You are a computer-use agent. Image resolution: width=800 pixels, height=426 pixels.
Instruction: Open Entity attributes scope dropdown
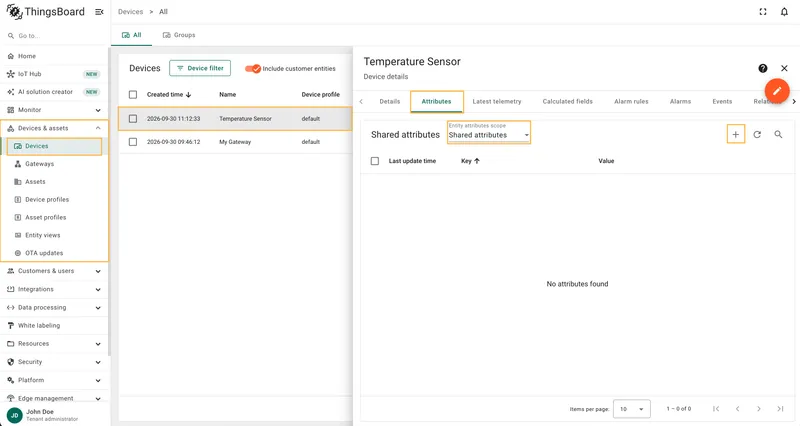coord(489,133)
